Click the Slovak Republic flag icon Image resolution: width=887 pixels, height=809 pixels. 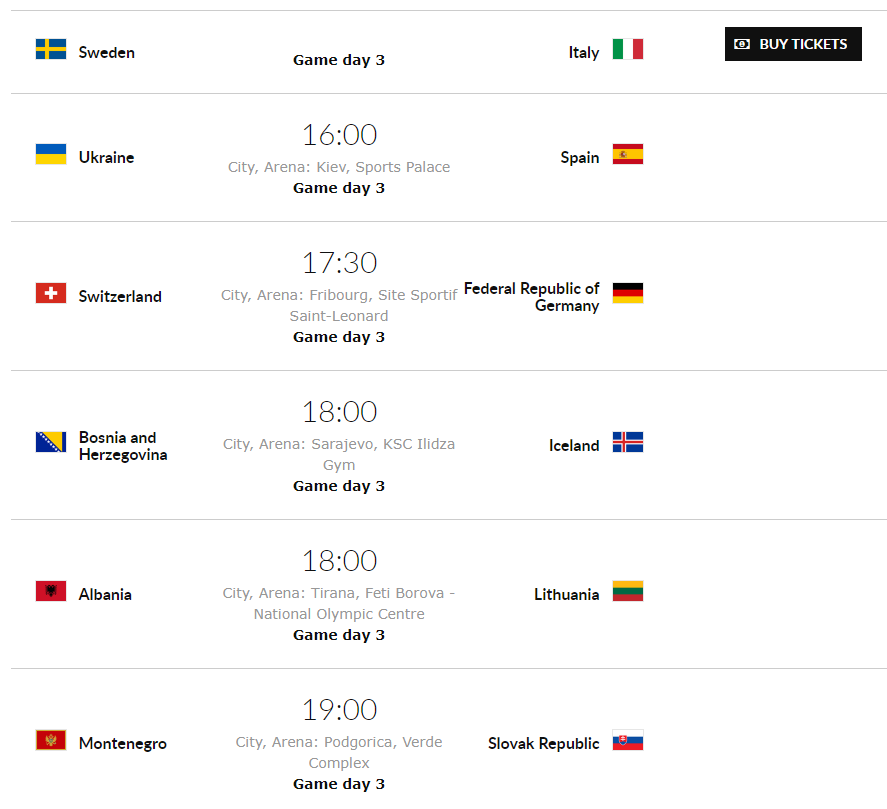tap(628, 740)
